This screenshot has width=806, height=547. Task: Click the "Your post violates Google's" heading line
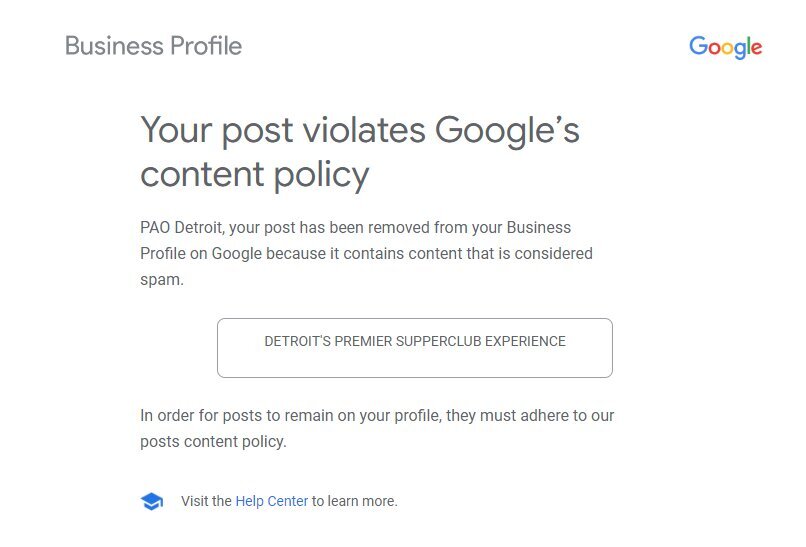click(x=360, y=131)
